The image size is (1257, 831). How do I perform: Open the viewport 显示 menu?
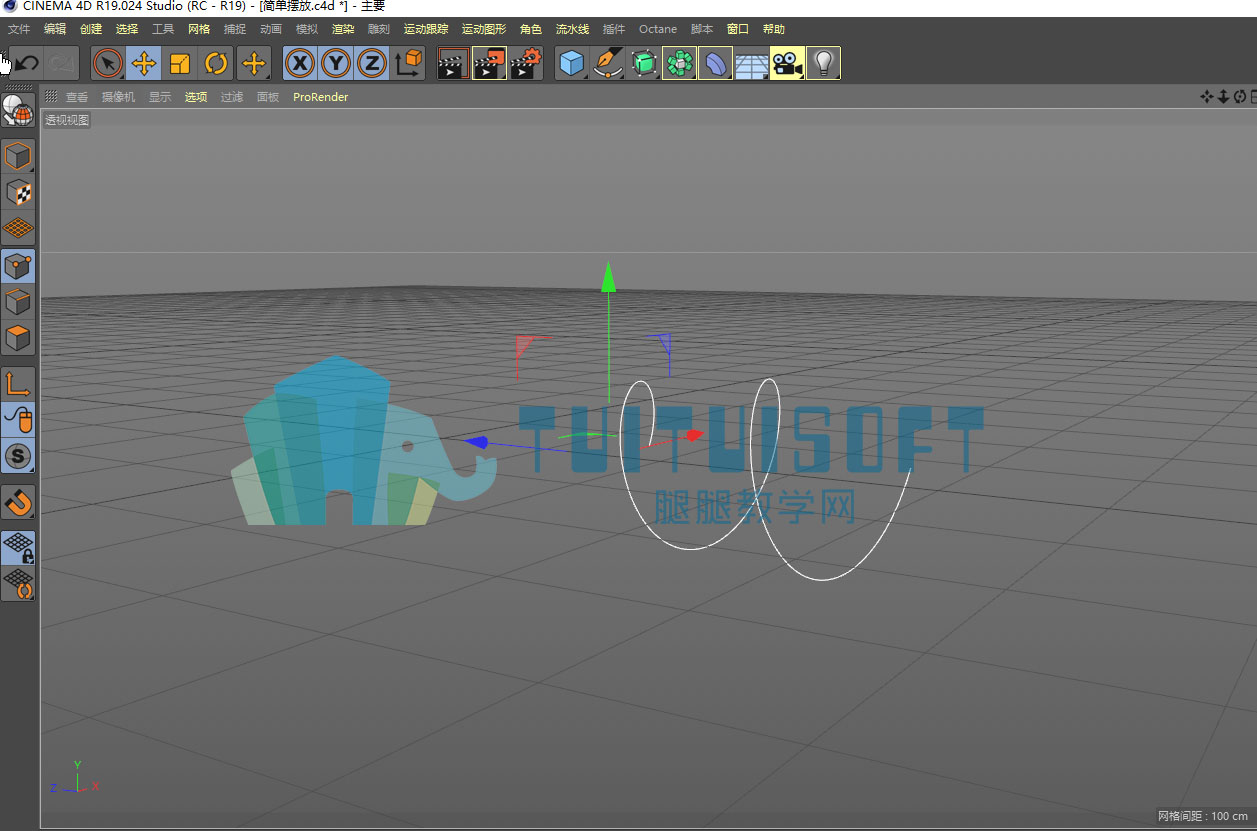click(x=160, y=97)
